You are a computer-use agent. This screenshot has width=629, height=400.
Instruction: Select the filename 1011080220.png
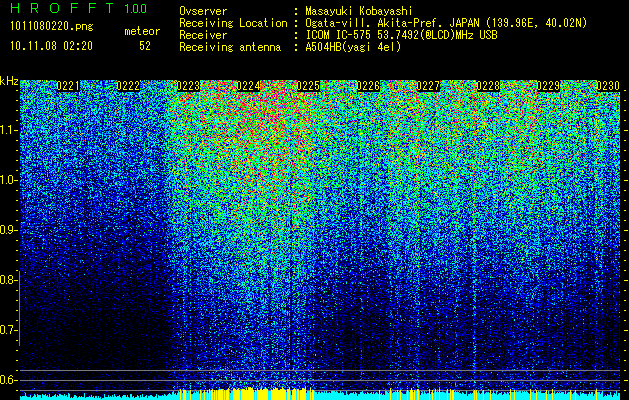pos(52,27)
